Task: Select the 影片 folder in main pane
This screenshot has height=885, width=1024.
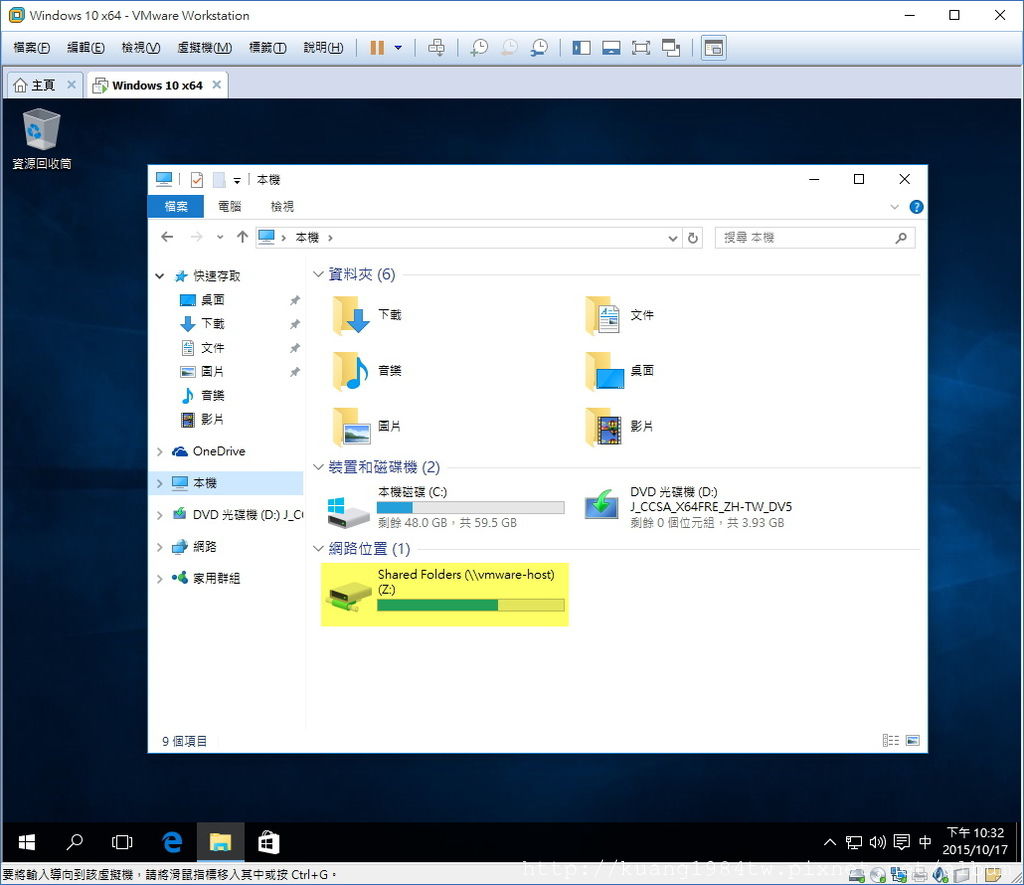Action: 620,426
